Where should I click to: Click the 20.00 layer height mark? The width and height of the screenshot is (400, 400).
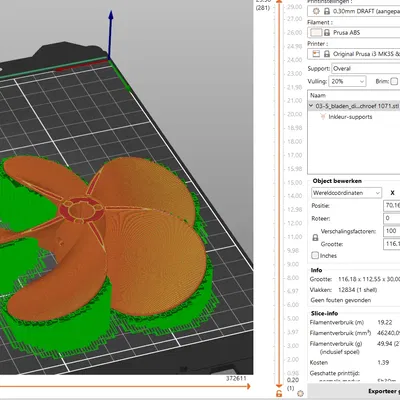[x=294, y=114]
